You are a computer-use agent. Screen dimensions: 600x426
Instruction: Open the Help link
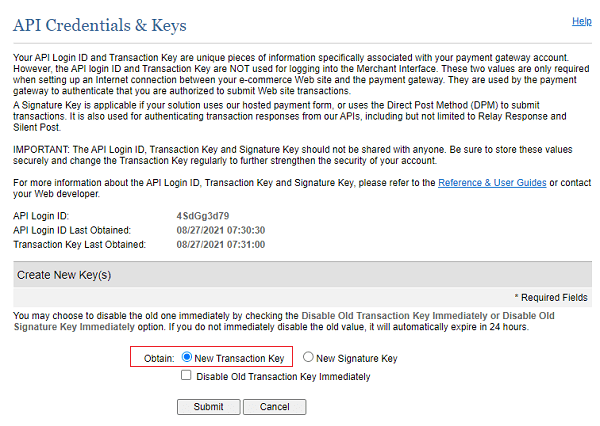pyautogui.click(x=581, y=20)
